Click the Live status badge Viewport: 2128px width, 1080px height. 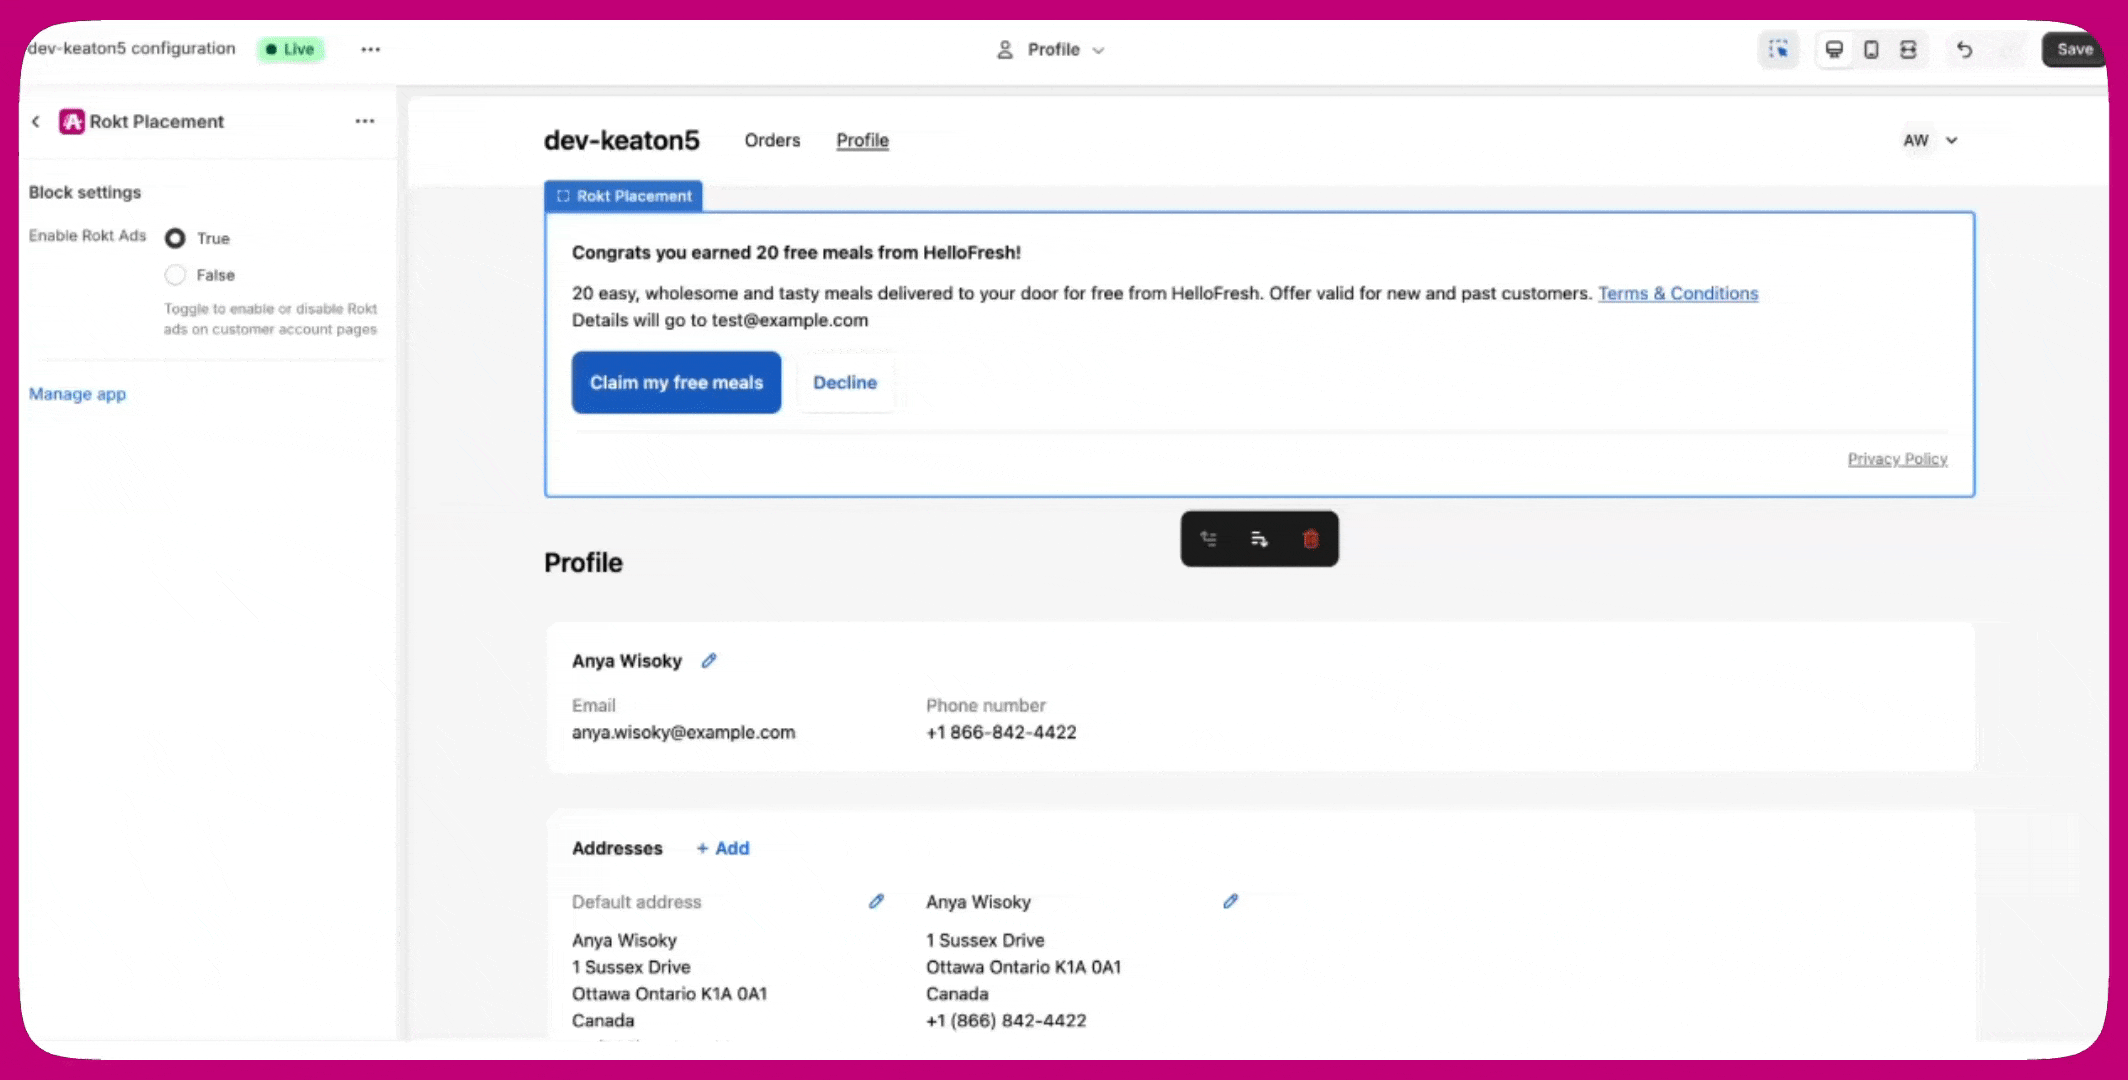290,49
